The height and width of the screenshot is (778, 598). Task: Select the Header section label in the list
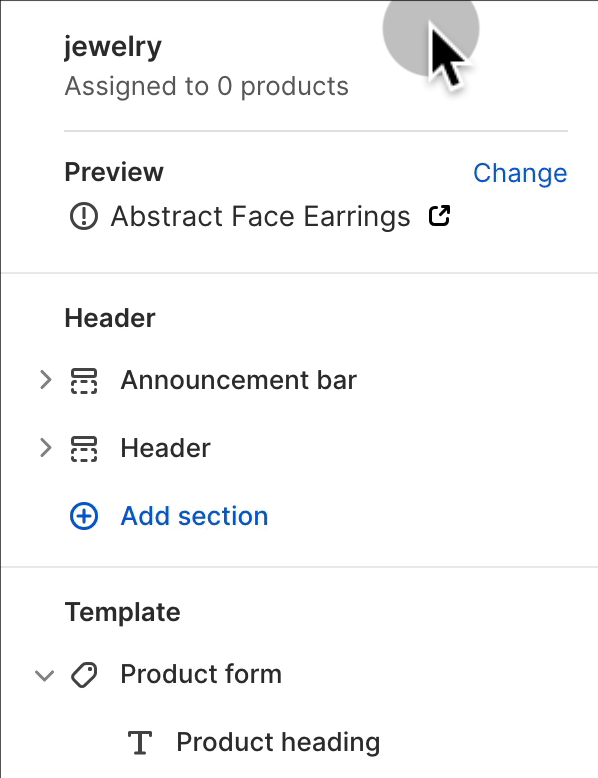pyautogui.click(x=166, y=448)
